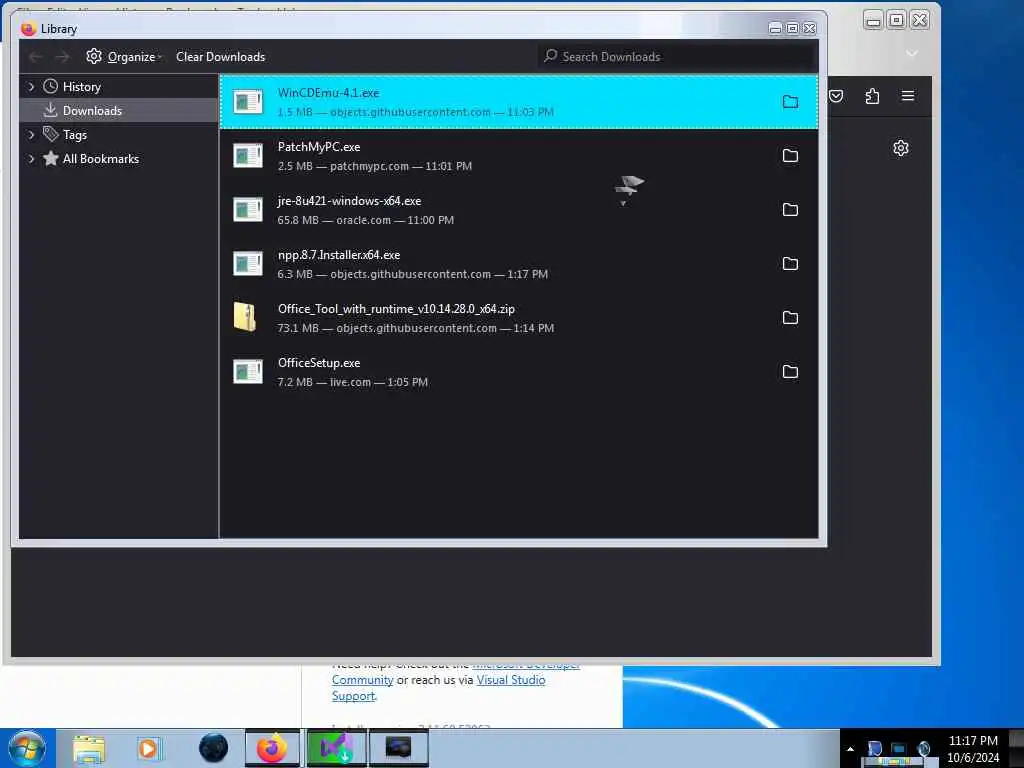
Task: Show hidden system tray icons arrow
Action: (x=850, y=749)
